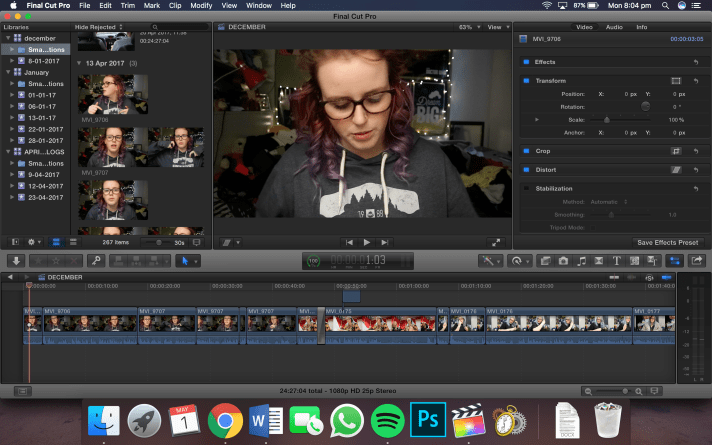Switch to the Audio inspector tab
This screenshot has height=445, width=712.
click(613, 26)
